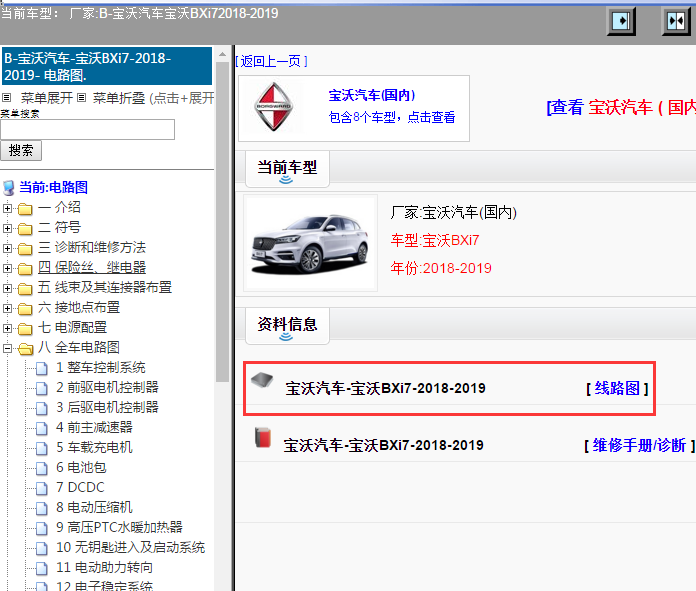Click 厂家:宝沃汽车(国内) text
This screenshot has width=696, height=591.
(x=454, y=212)
